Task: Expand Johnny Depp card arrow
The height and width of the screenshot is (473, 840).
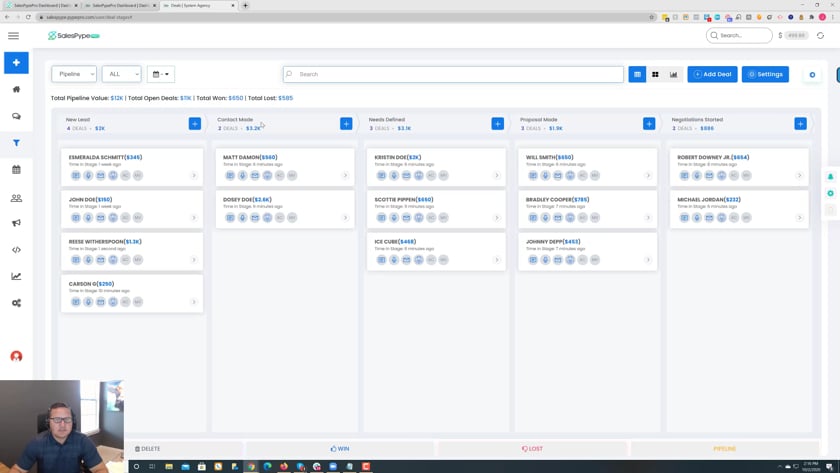Action: pos(648,260)
